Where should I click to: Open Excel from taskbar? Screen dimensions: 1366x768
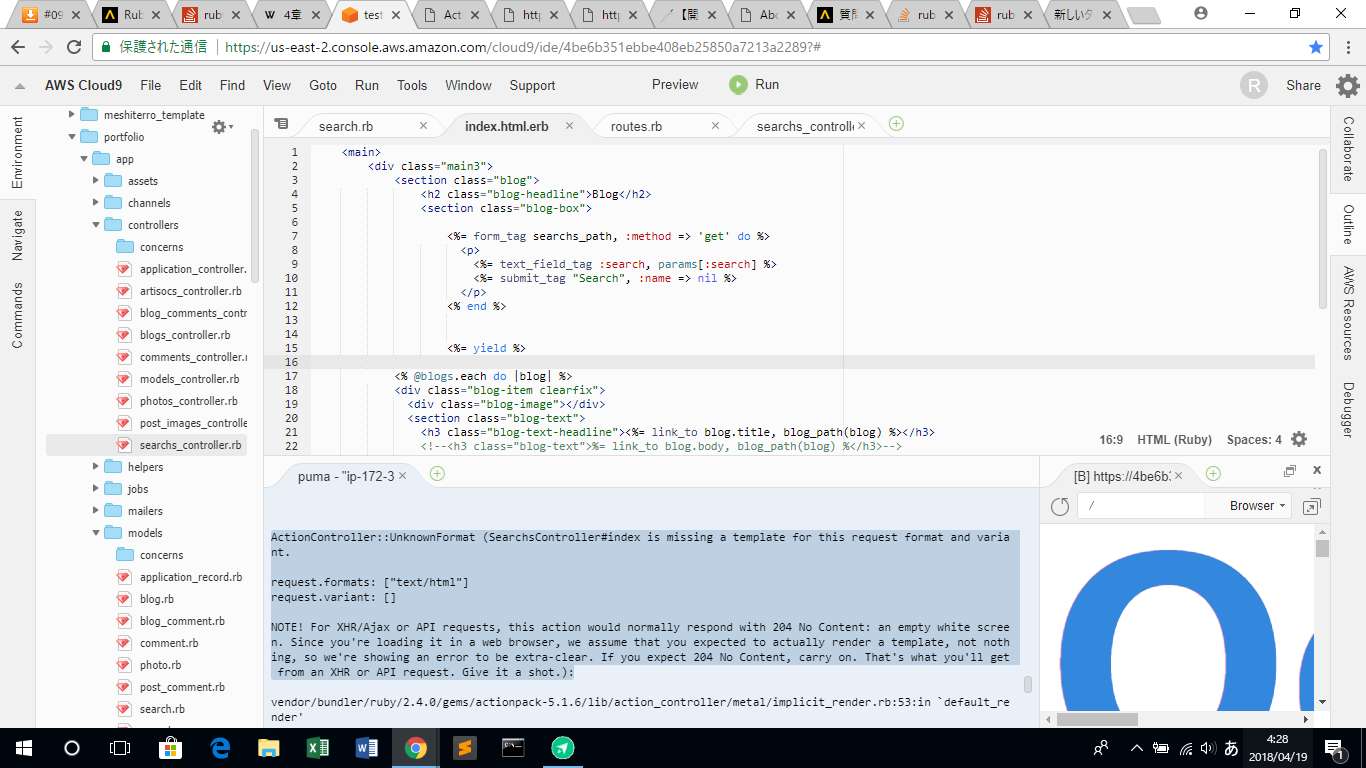[318, 747]
